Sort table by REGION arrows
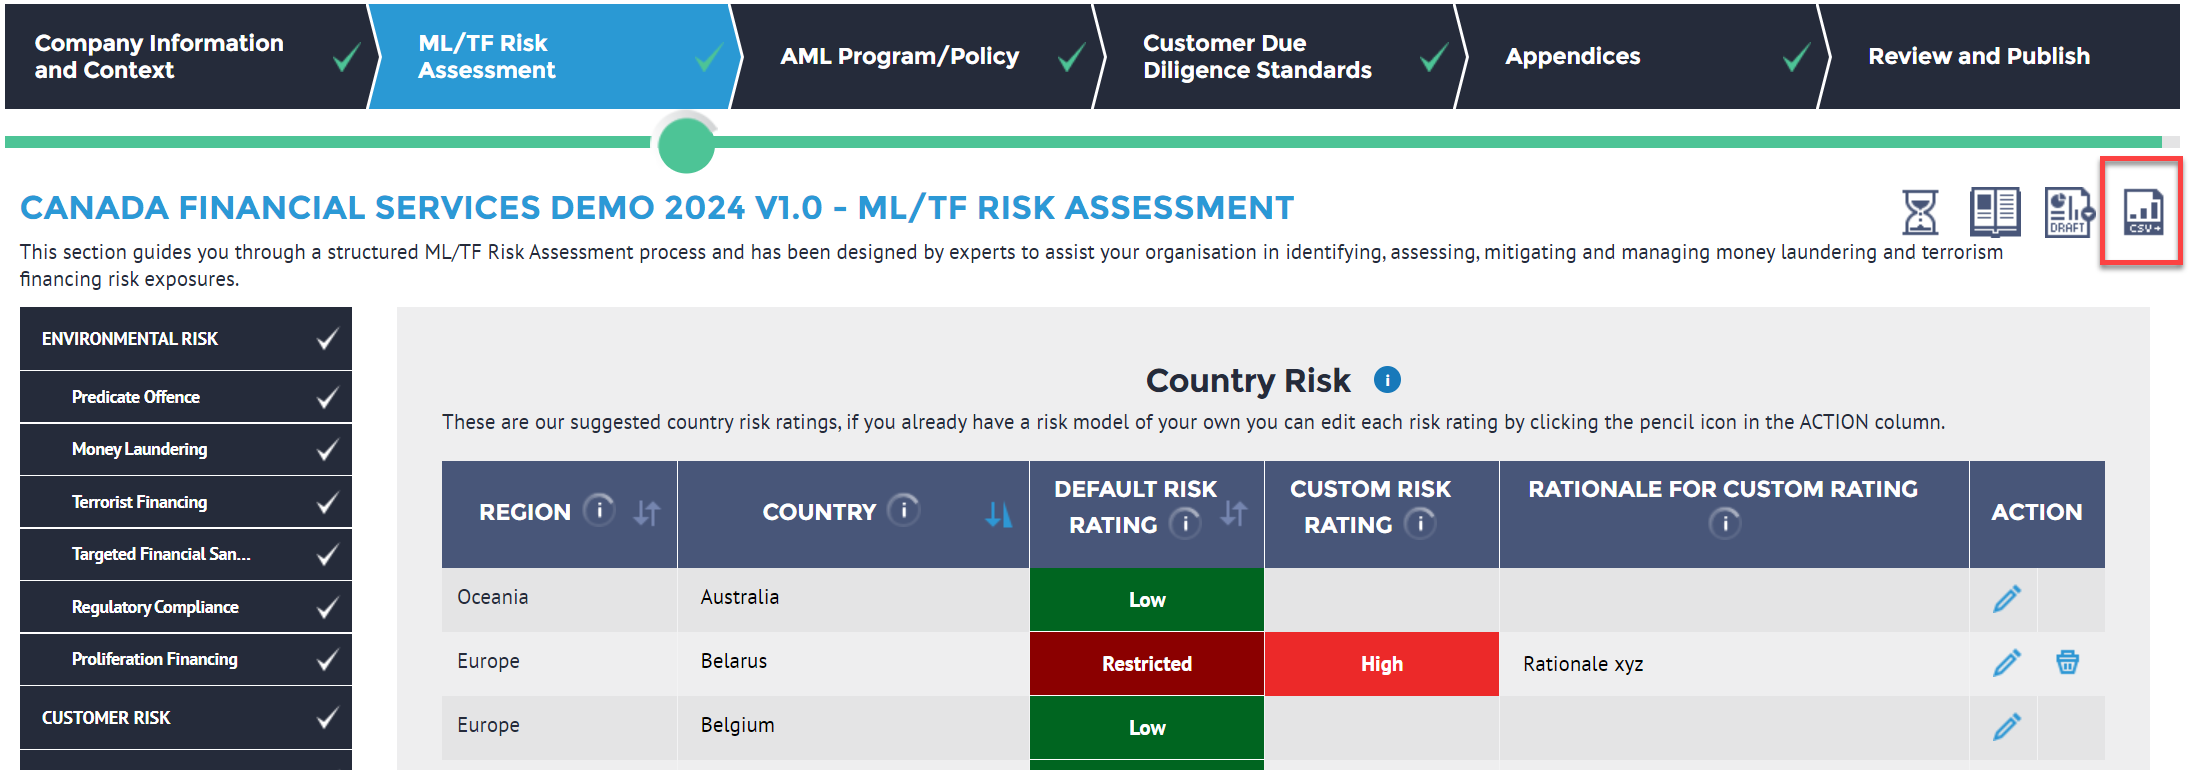The width and height of the screenshot is (2196, 770). coord(647,513)
